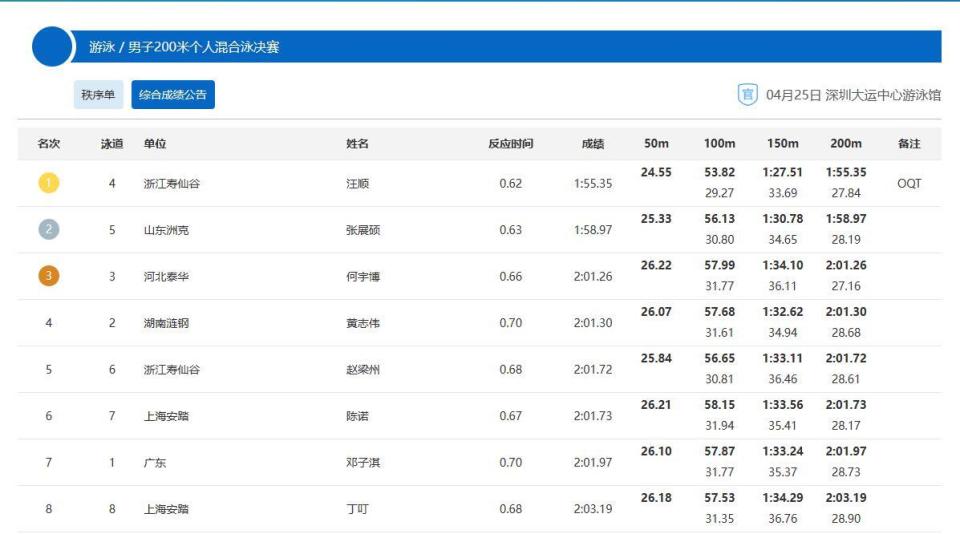Viewport: 960px width, 534px height.
Task: Click team name 河北泰华
Action: point(166,276)
